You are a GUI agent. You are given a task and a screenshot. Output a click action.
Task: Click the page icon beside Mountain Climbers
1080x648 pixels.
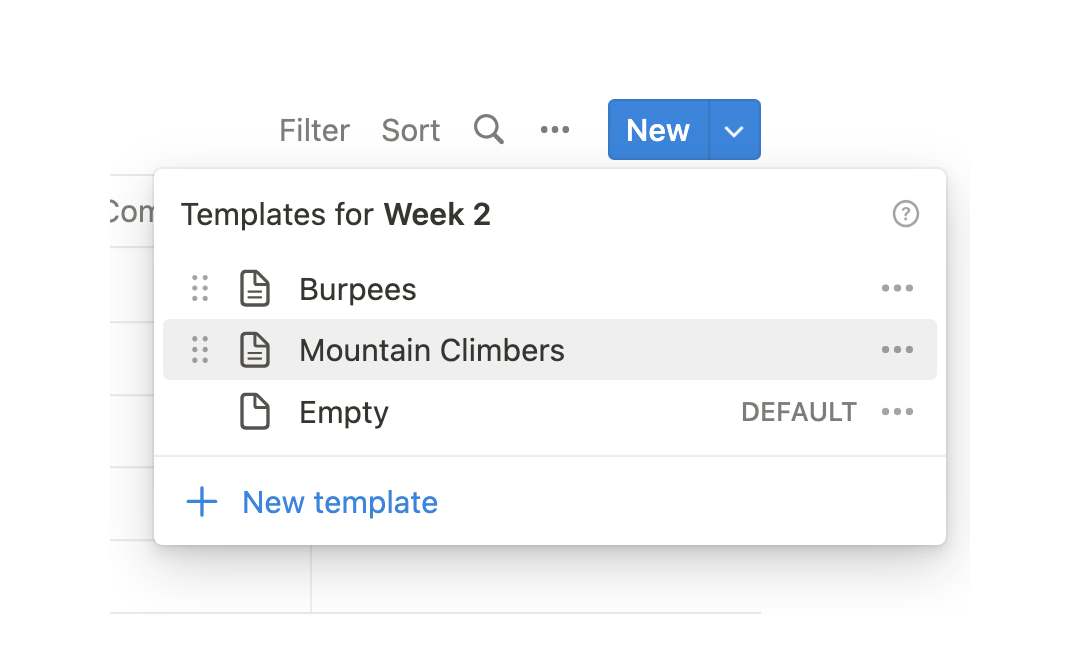pos(256,350)
